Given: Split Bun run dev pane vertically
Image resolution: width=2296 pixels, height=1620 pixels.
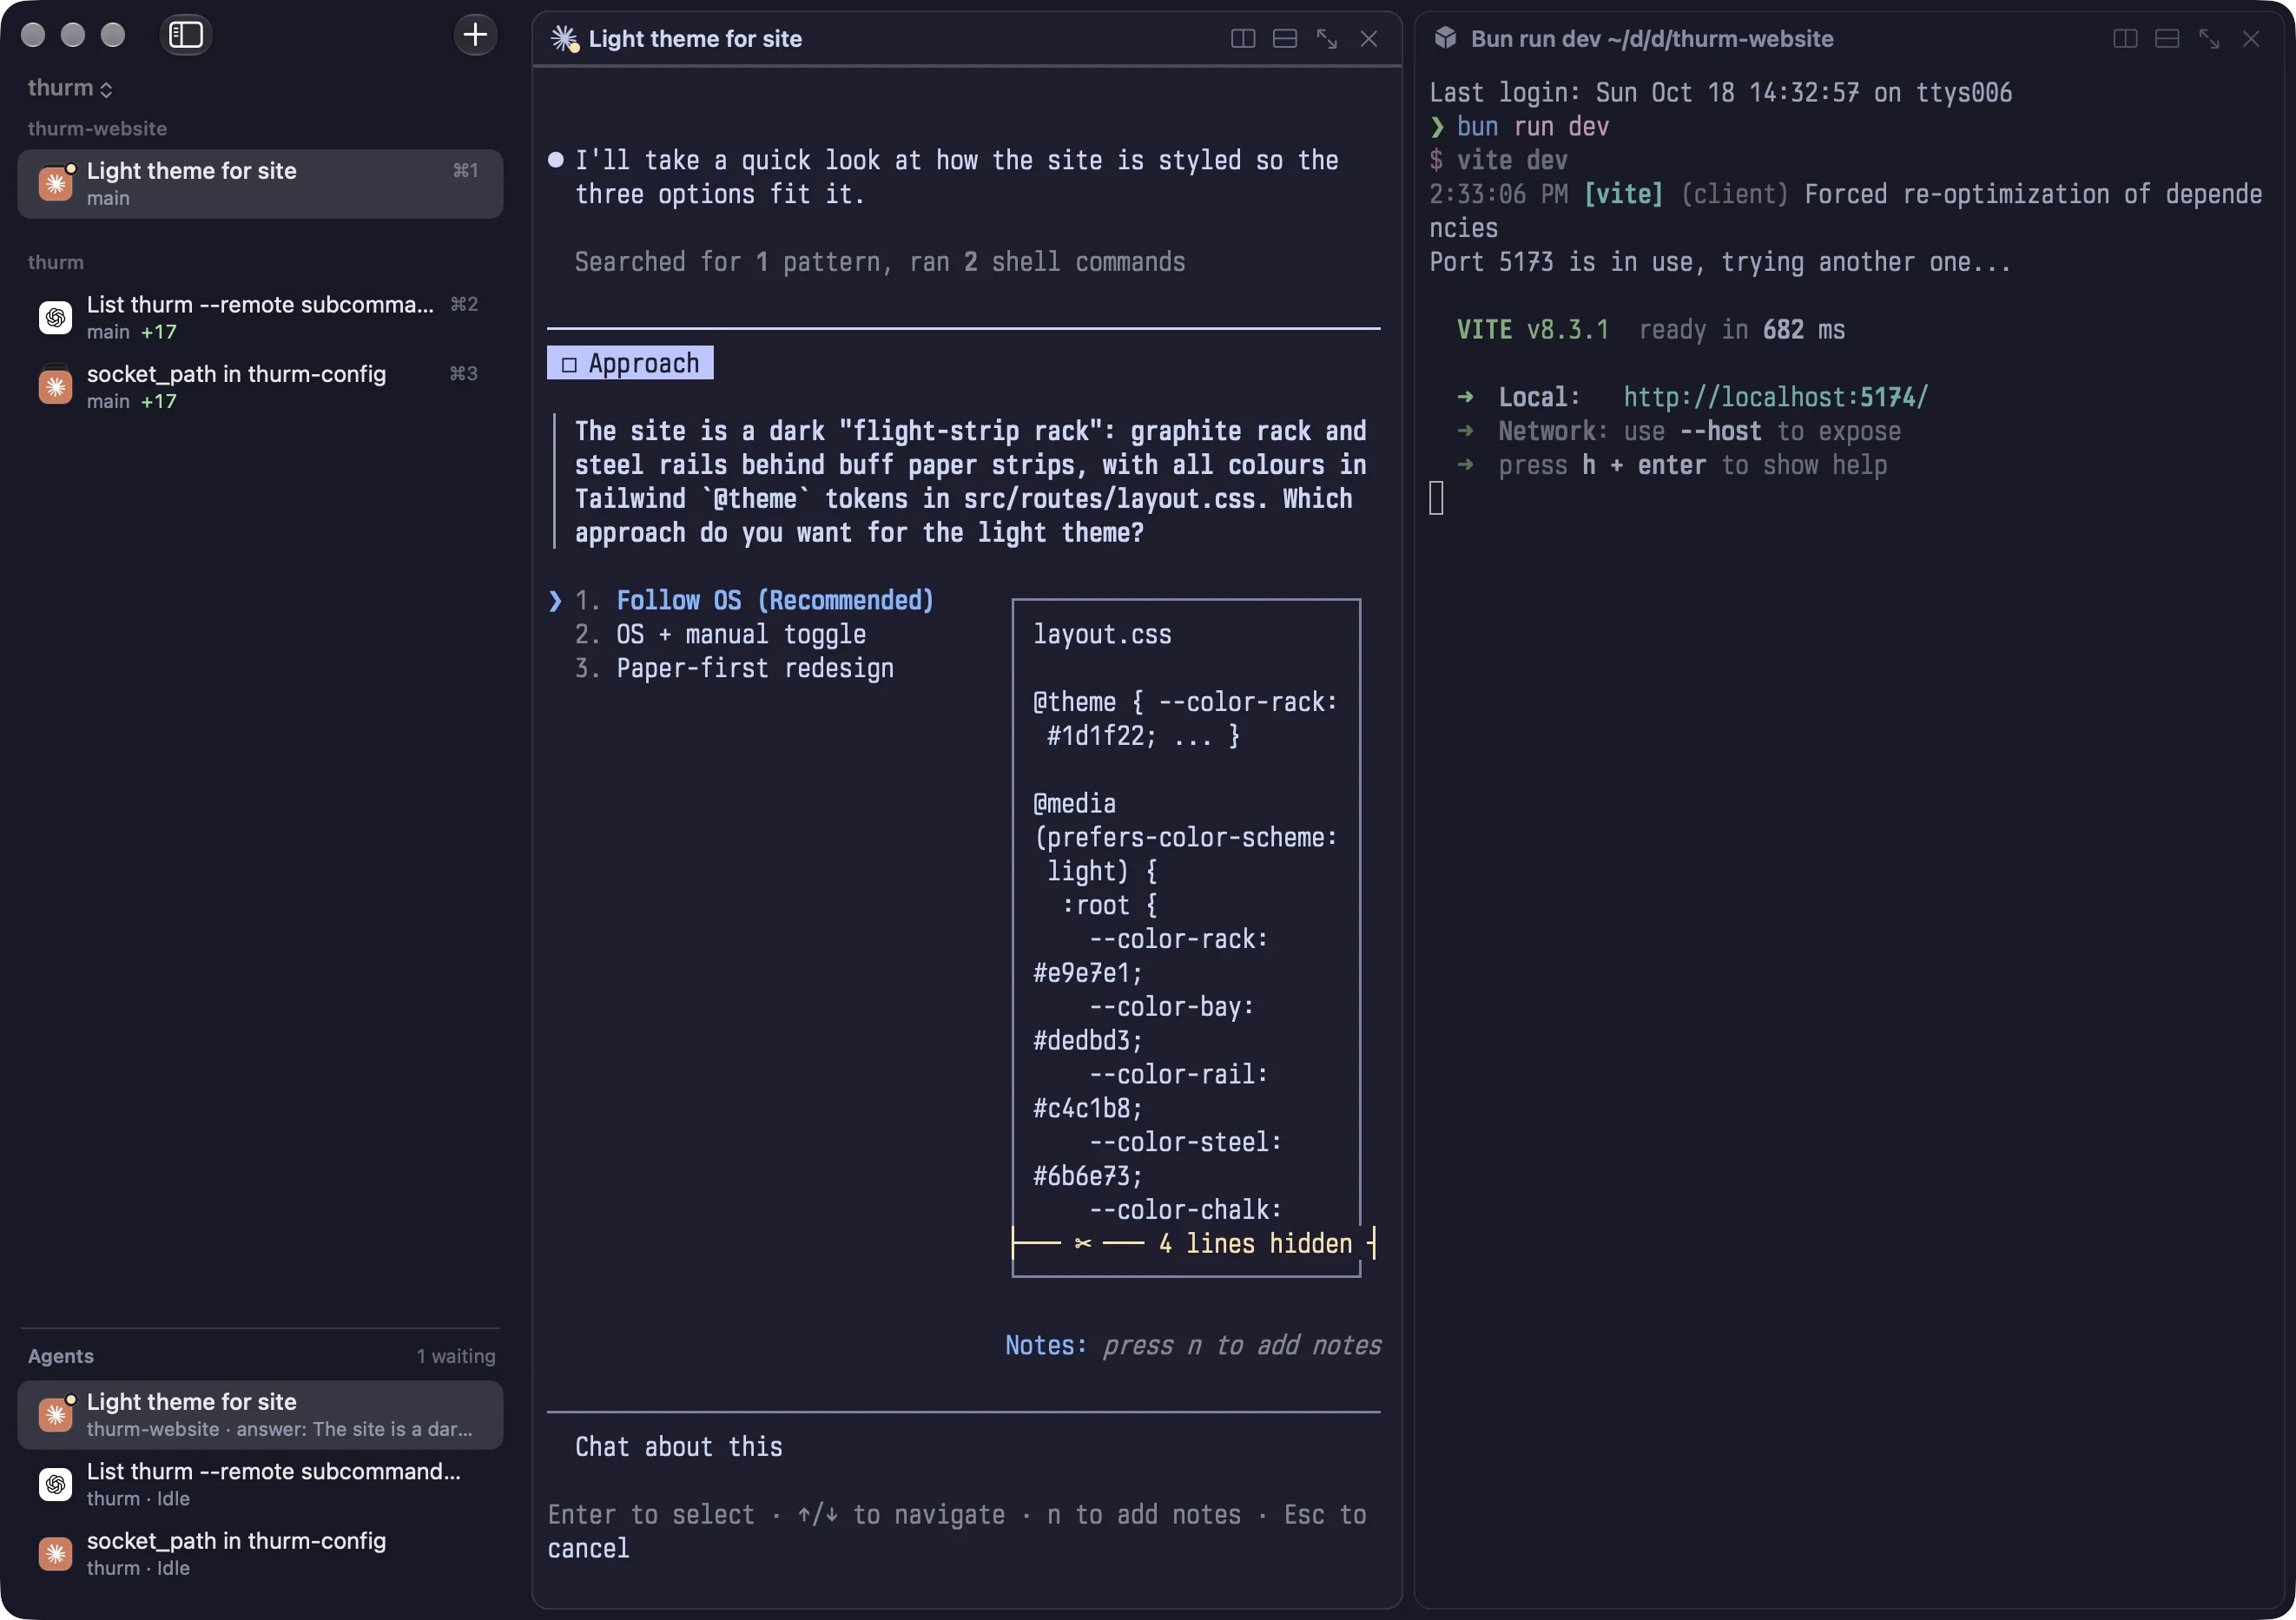Looking at the screenshot, I should pyautogui.click(x=2126, y=39).
